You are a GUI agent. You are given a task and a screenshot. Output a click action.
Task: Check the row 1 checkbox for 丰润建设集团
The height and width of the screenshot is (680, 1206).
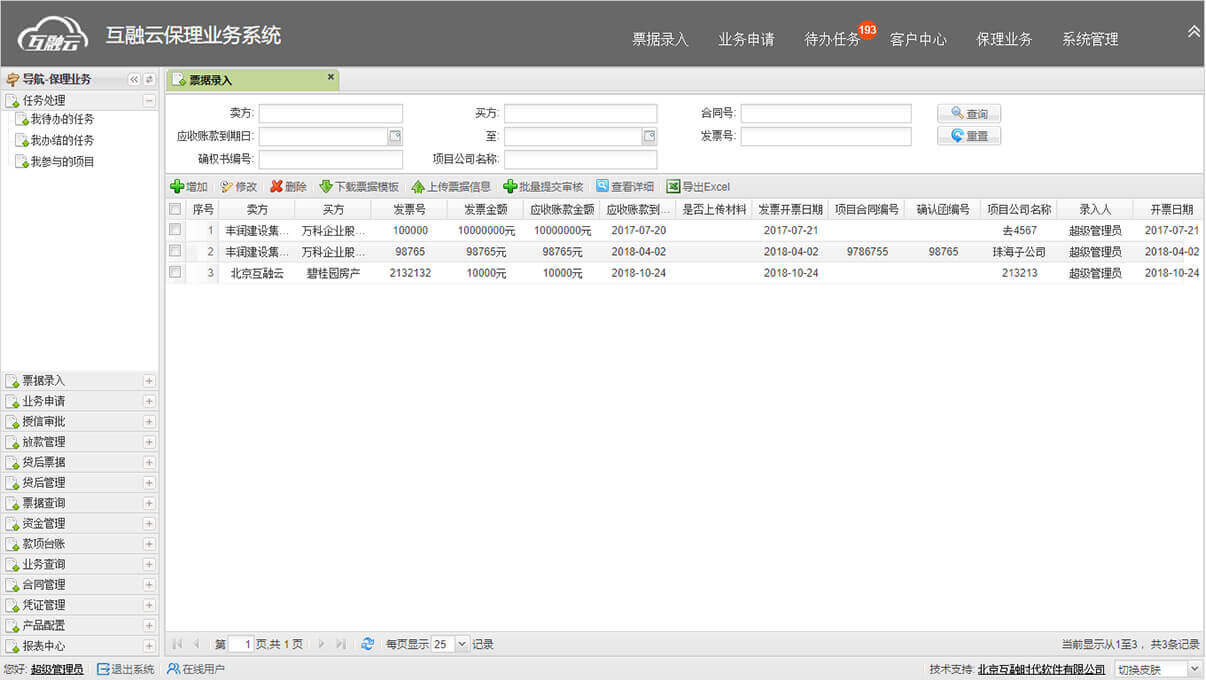176,230
